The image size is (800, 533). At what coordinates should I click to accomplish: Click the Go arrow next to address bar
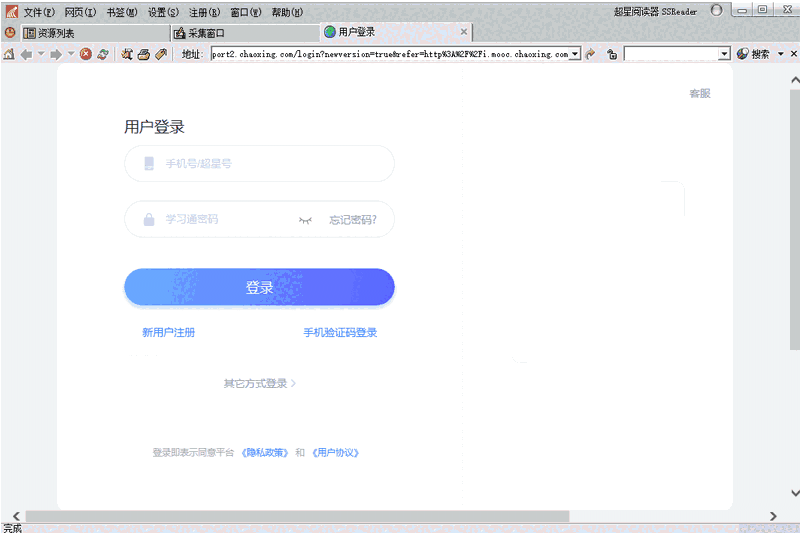click(591, 54)
